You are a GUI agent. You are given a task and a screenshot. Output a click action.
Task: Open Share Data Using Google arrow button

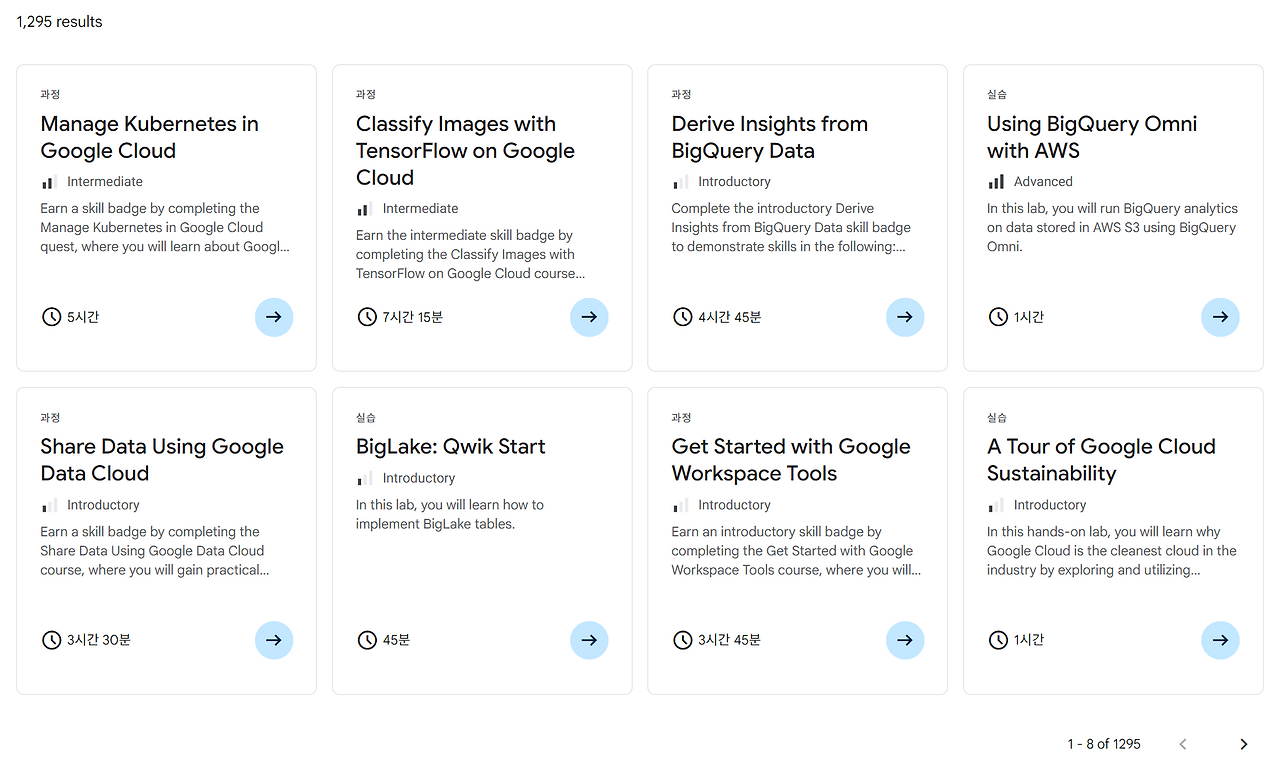[x=274, y=640]
